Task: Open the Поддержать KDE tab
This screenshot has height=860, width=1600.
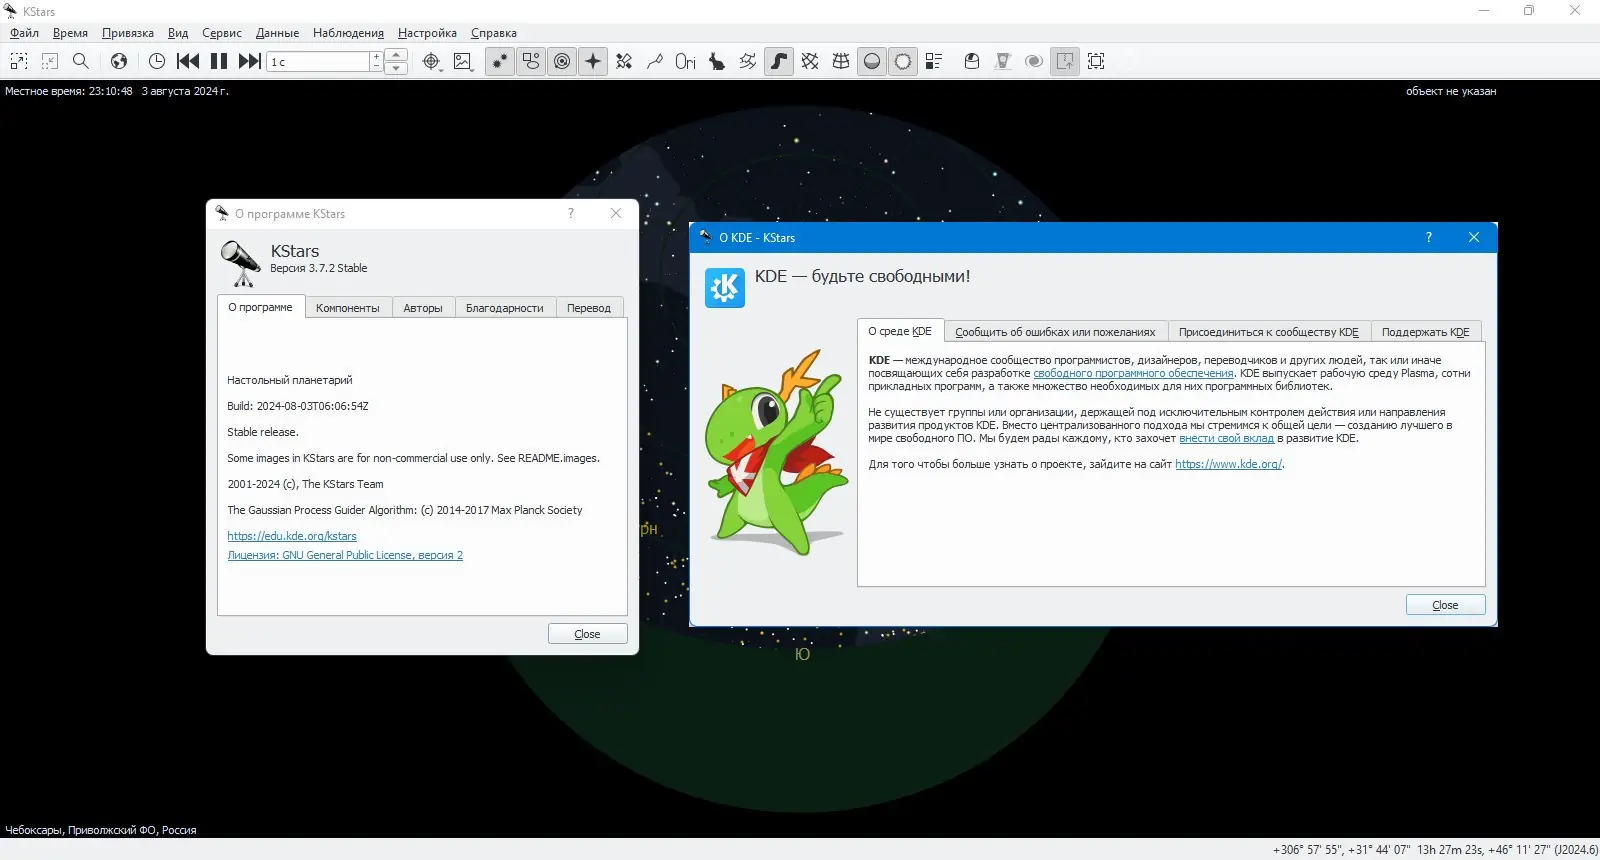Action: pyautogui.click(x=1426, y=332)
